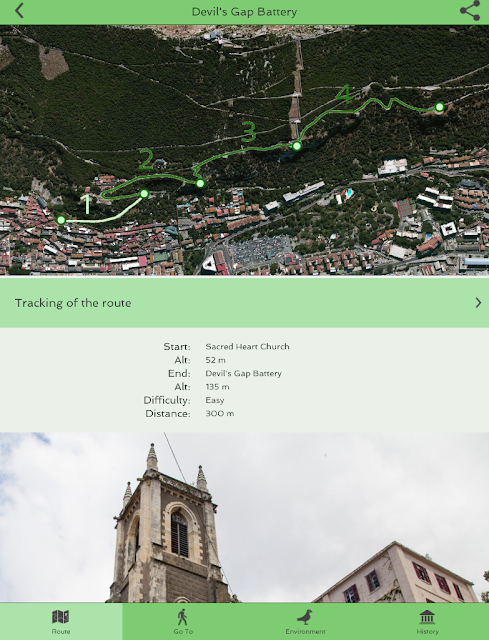This screenshot has height=640, width=489.
Task: Tap the Go To walking person icon
Action: tap(182, 617)
